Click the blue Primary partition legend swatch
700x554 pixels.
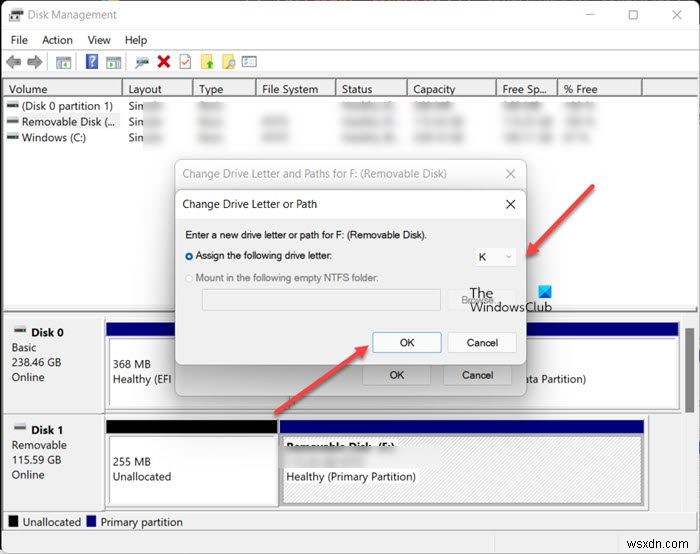pos(92,521)
